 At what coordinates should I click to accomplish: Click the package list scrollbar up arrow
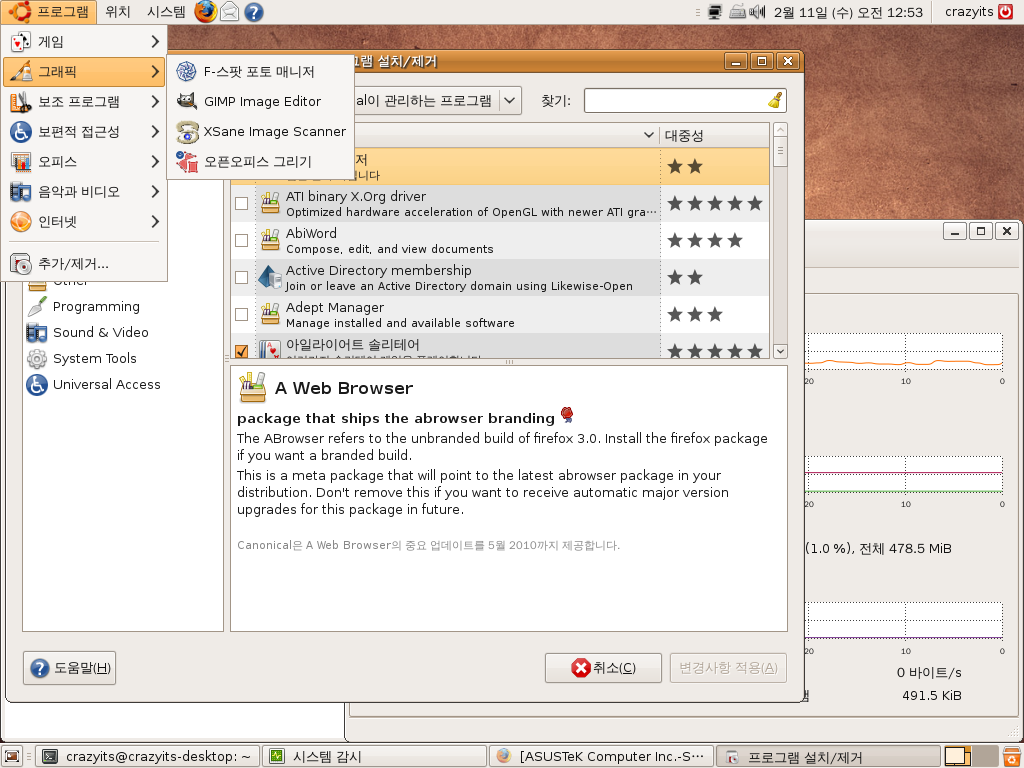780,129
